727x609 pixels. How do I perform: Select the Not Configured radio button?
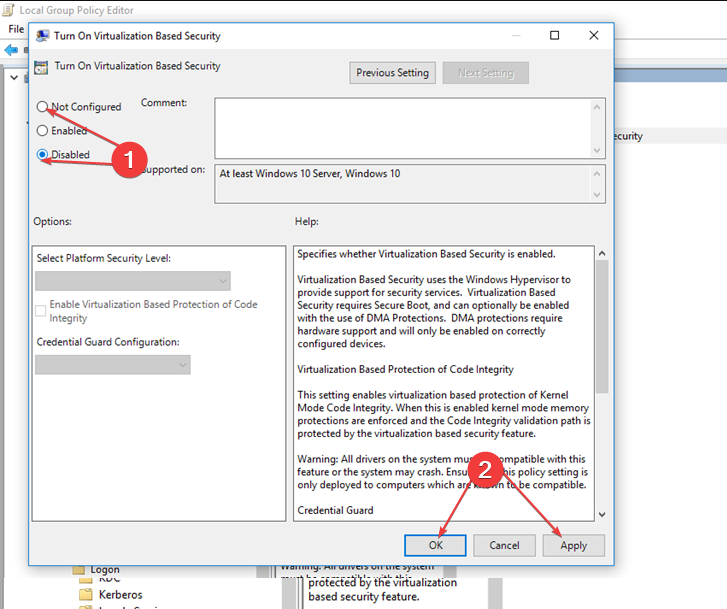point(42,107)
